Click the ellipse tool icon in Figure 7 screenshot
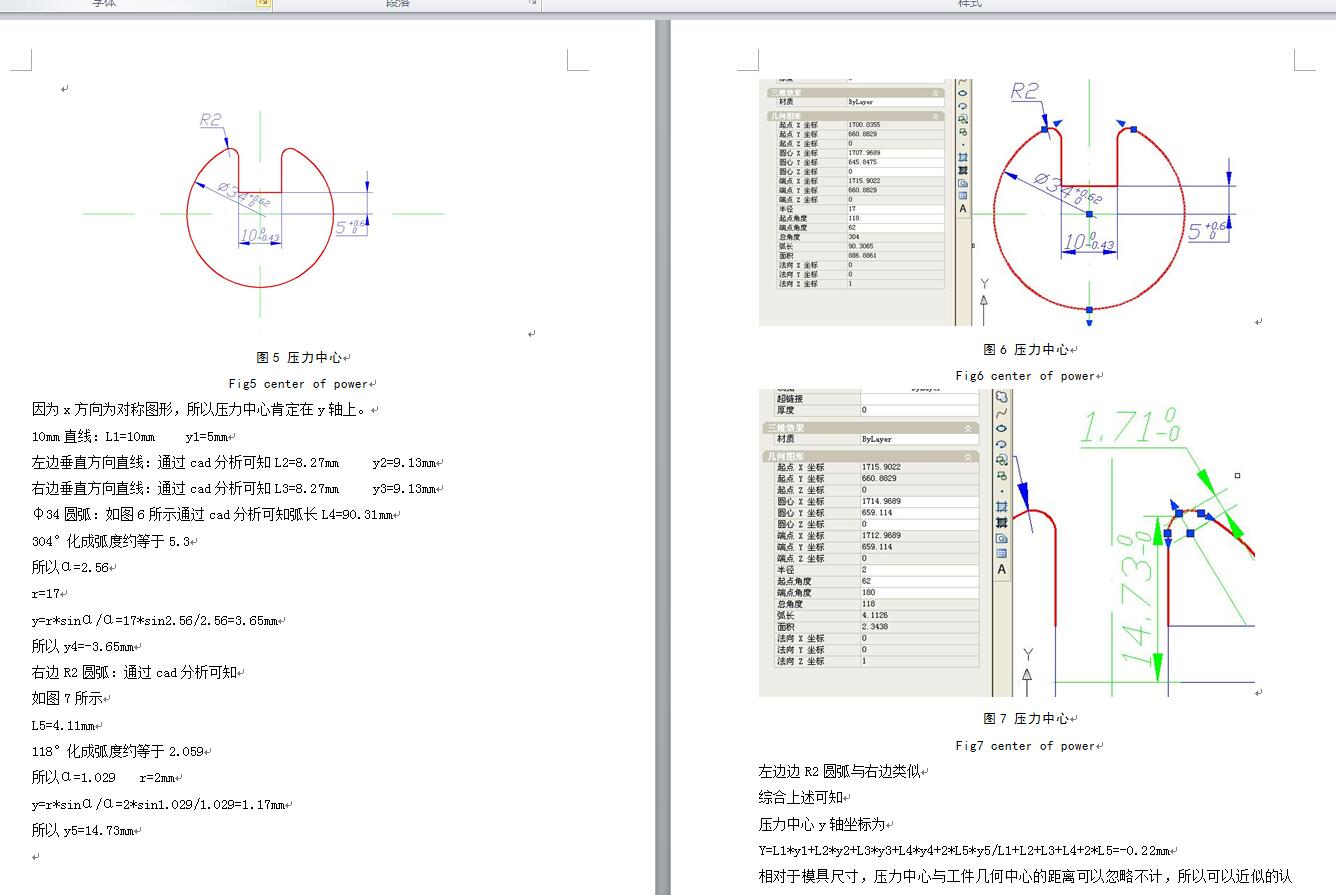This screenshot has height=895, width=1336. pyautogui.click(x=1001, y=428)
